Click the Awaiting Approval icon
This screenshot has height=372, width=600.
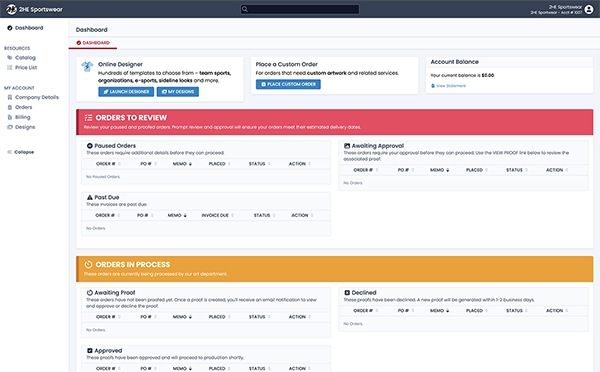click(x=347, y=146)
